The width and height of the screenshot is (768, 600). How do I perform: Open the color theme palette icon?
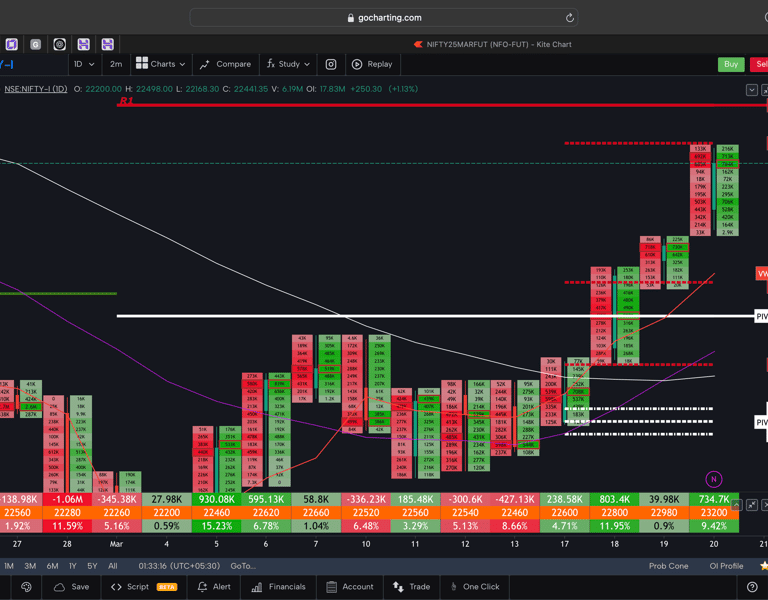26,587
